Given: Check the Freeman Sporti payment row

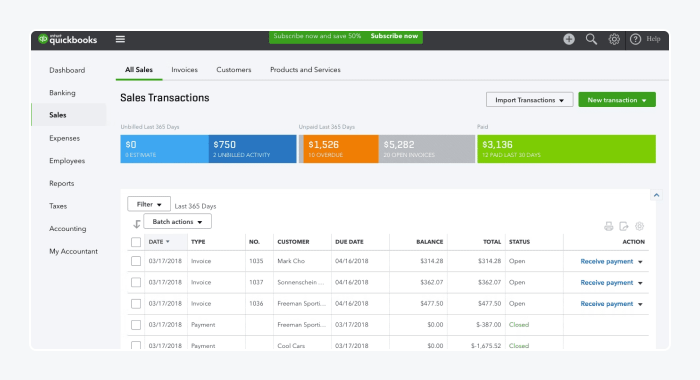Looking at the screenshot, I should [136, 325].
